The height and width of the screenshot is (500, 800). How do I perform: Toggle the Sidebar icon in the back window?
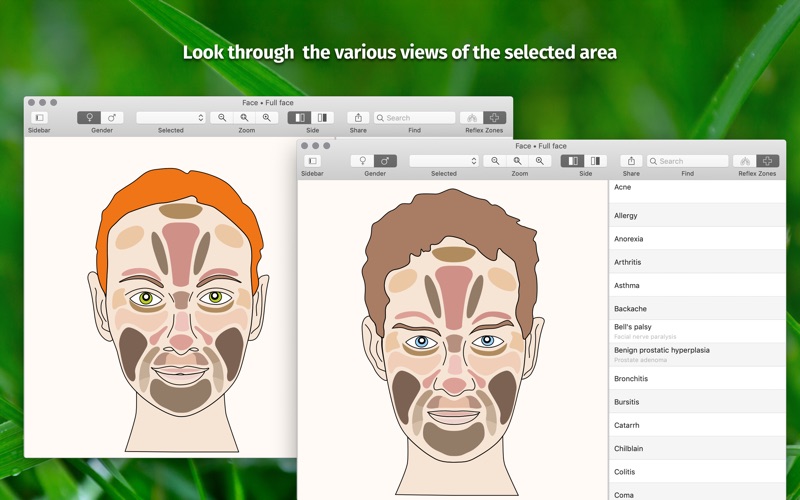coord(39,118)
